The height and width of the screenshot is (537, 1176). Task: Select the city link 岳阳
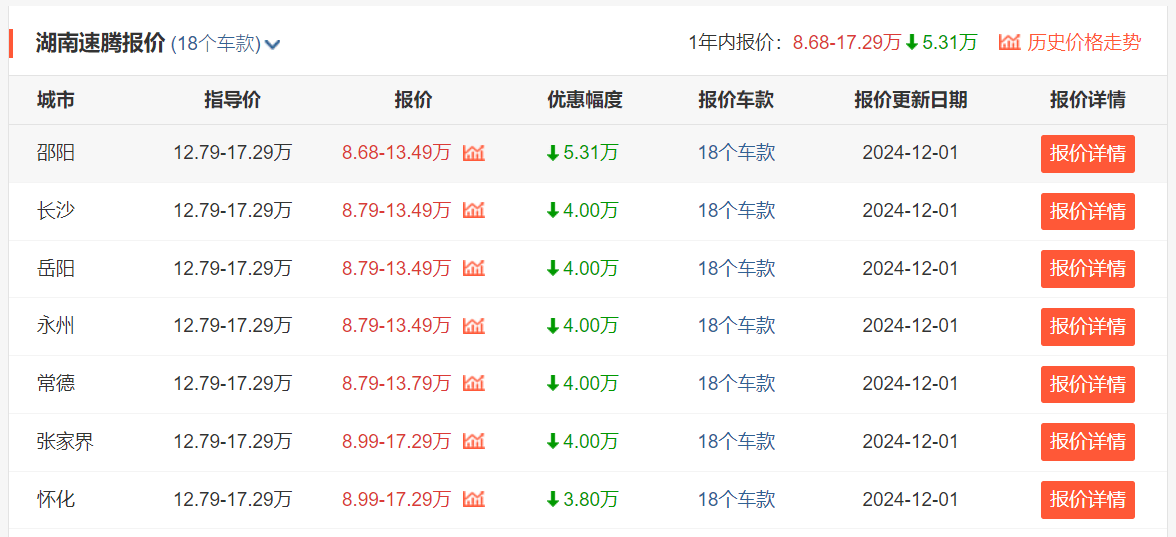(56, 269)
